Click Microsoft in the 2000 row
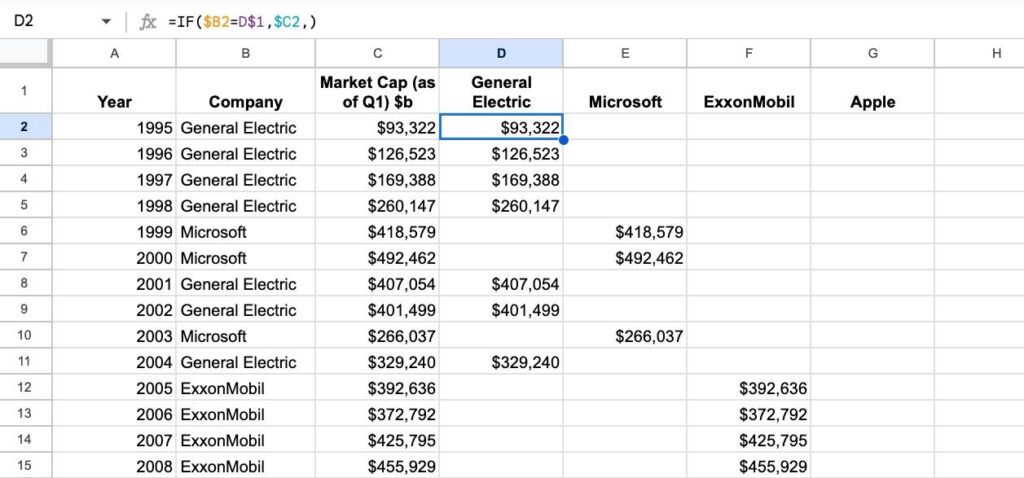The width and height of the screenshot is (1024, 478). [x=246, y=258]
